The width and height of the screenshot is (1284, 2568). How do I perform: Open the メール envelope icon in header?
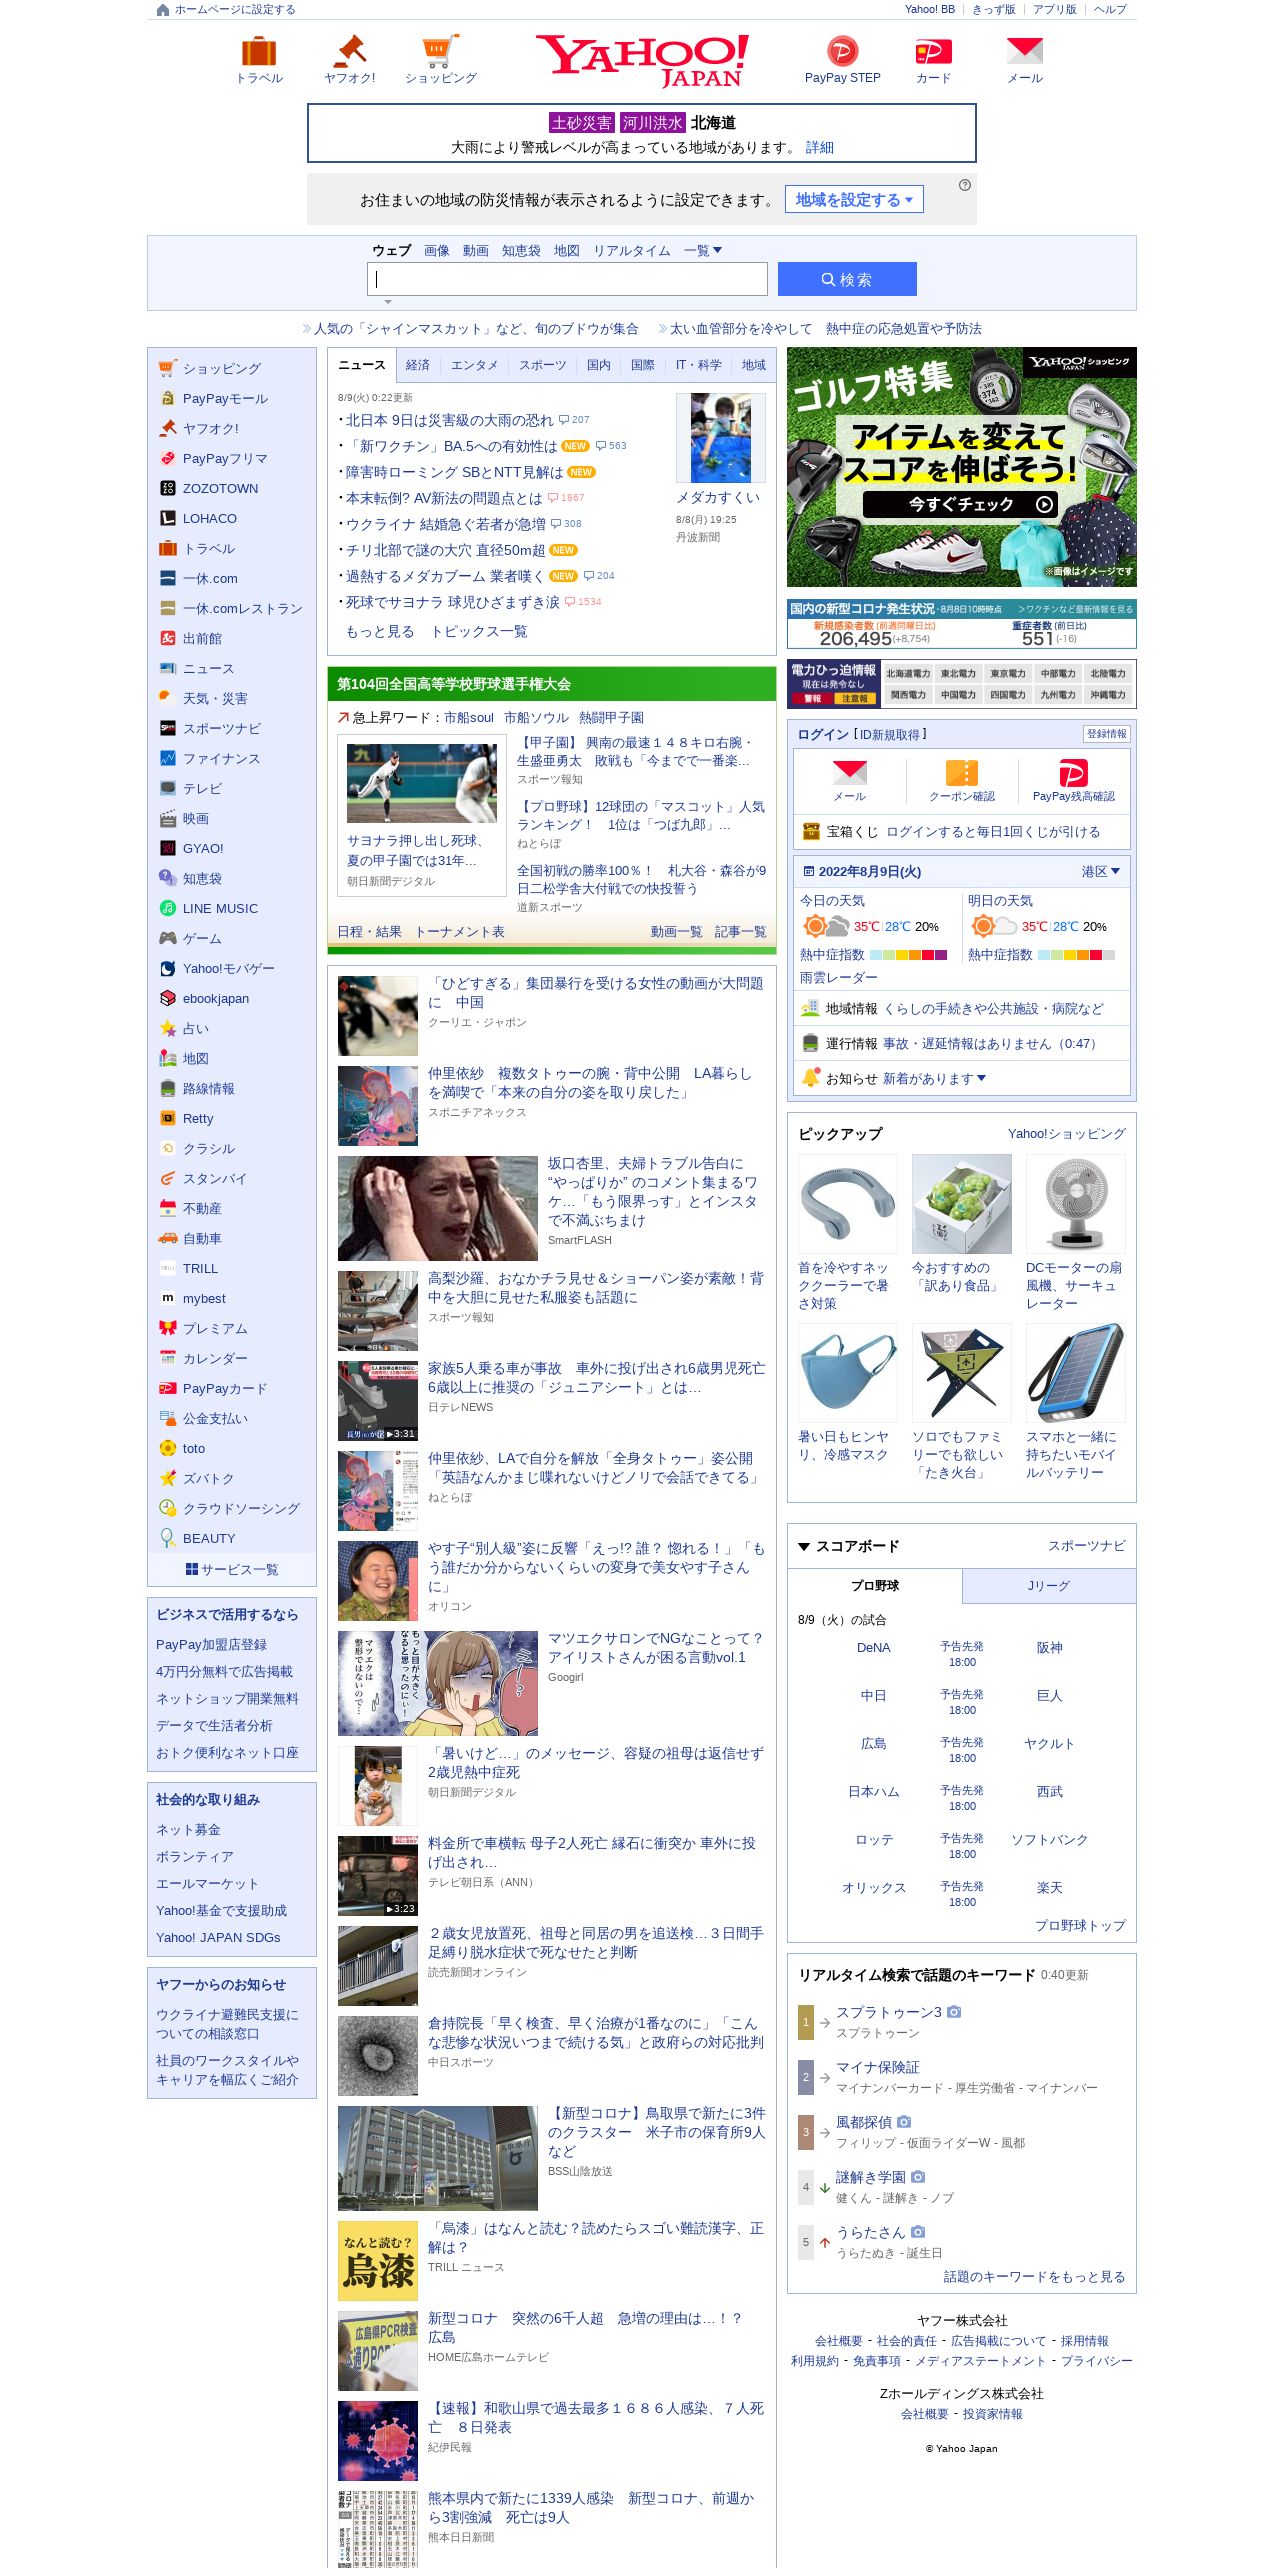click(1025, 51)
